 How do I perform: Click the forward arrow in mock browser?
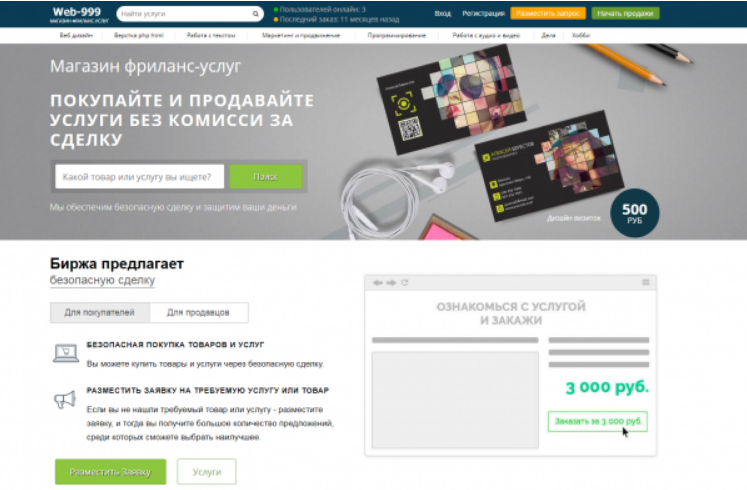391,283
